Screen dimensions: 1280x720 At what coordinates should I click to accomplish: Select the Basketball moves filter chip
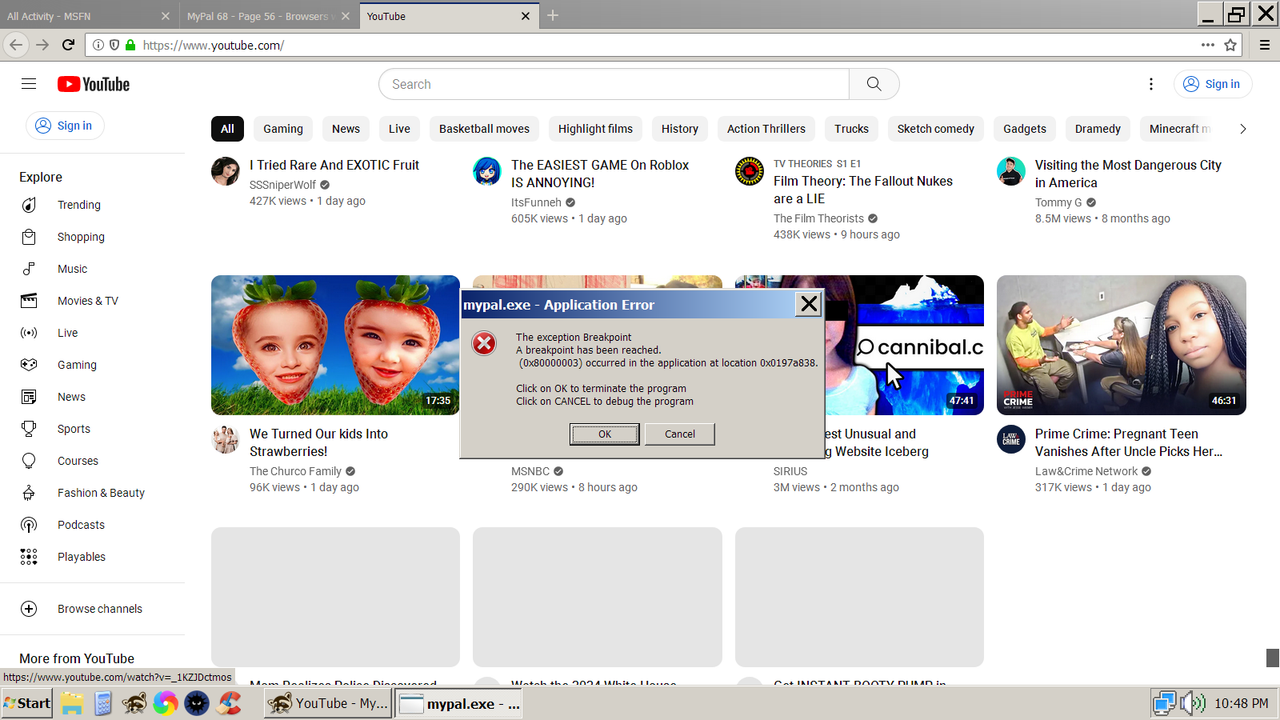coord(484,129)
